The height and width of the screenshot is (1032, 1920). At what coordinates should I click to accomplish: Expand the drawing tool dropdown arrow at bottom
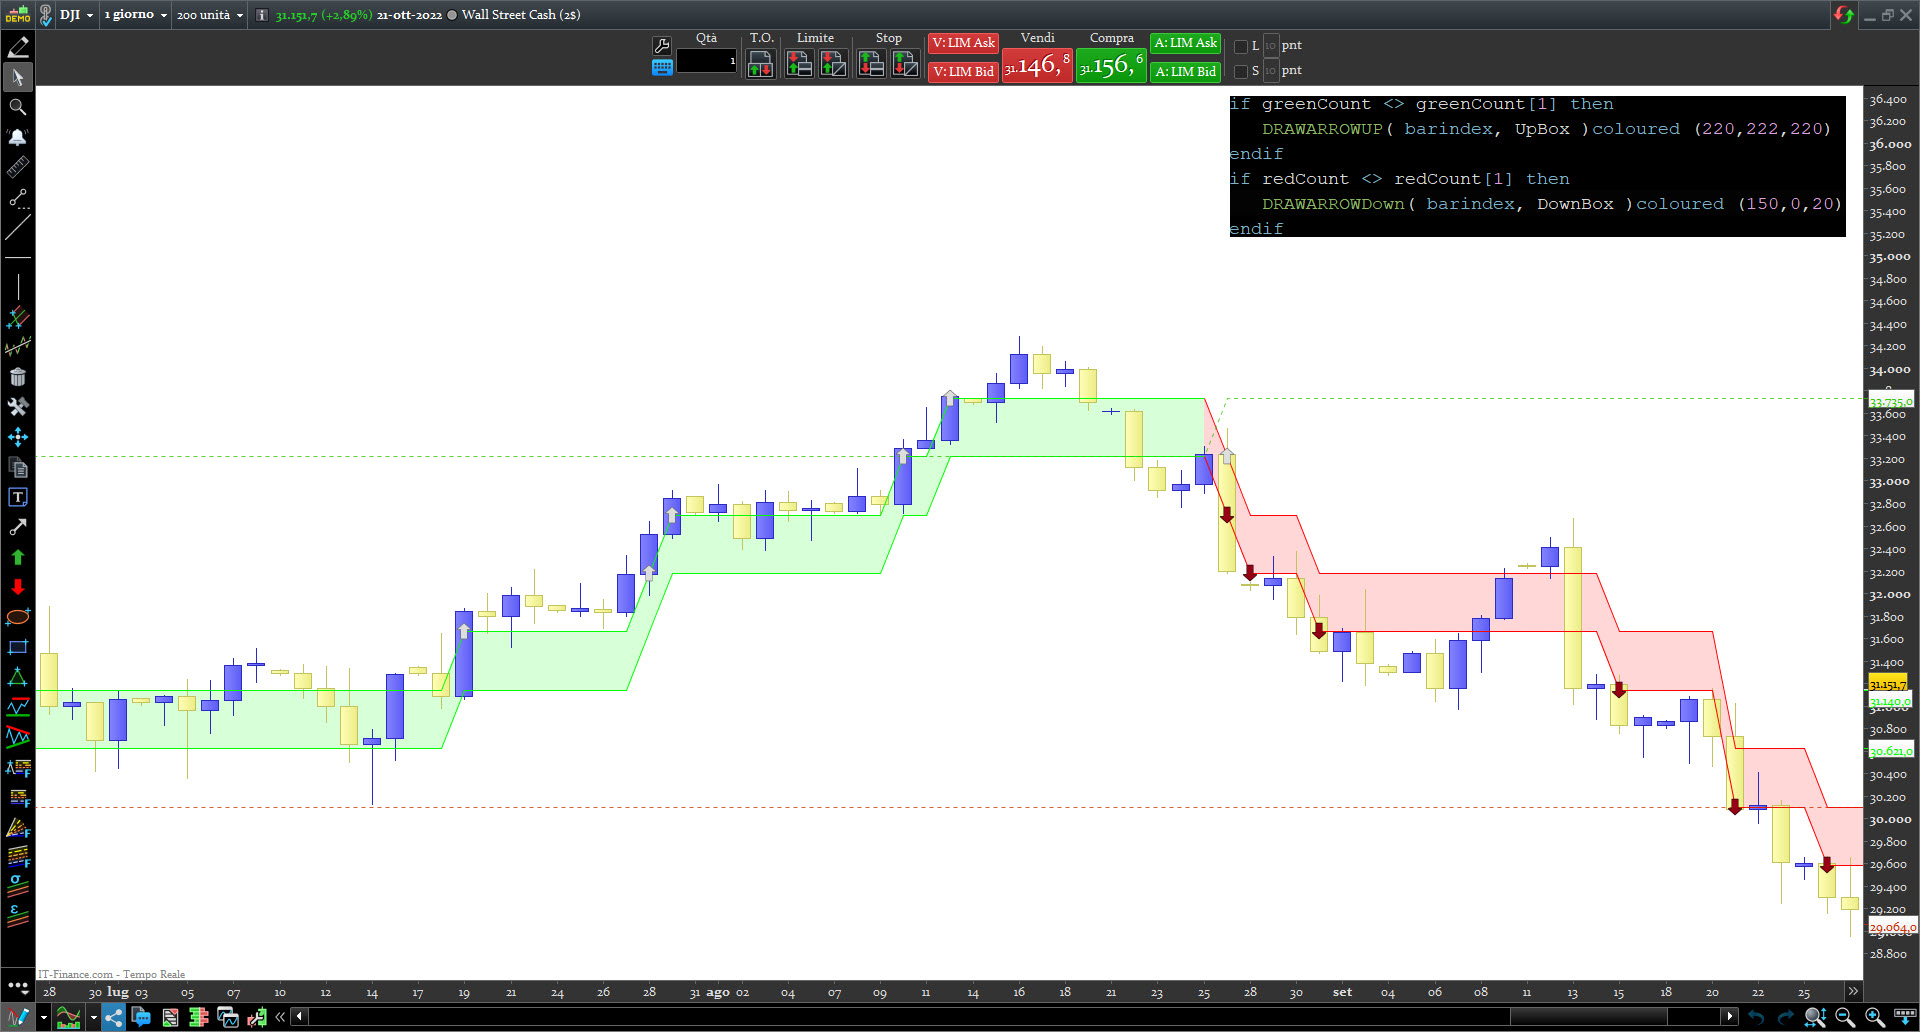44,1018
